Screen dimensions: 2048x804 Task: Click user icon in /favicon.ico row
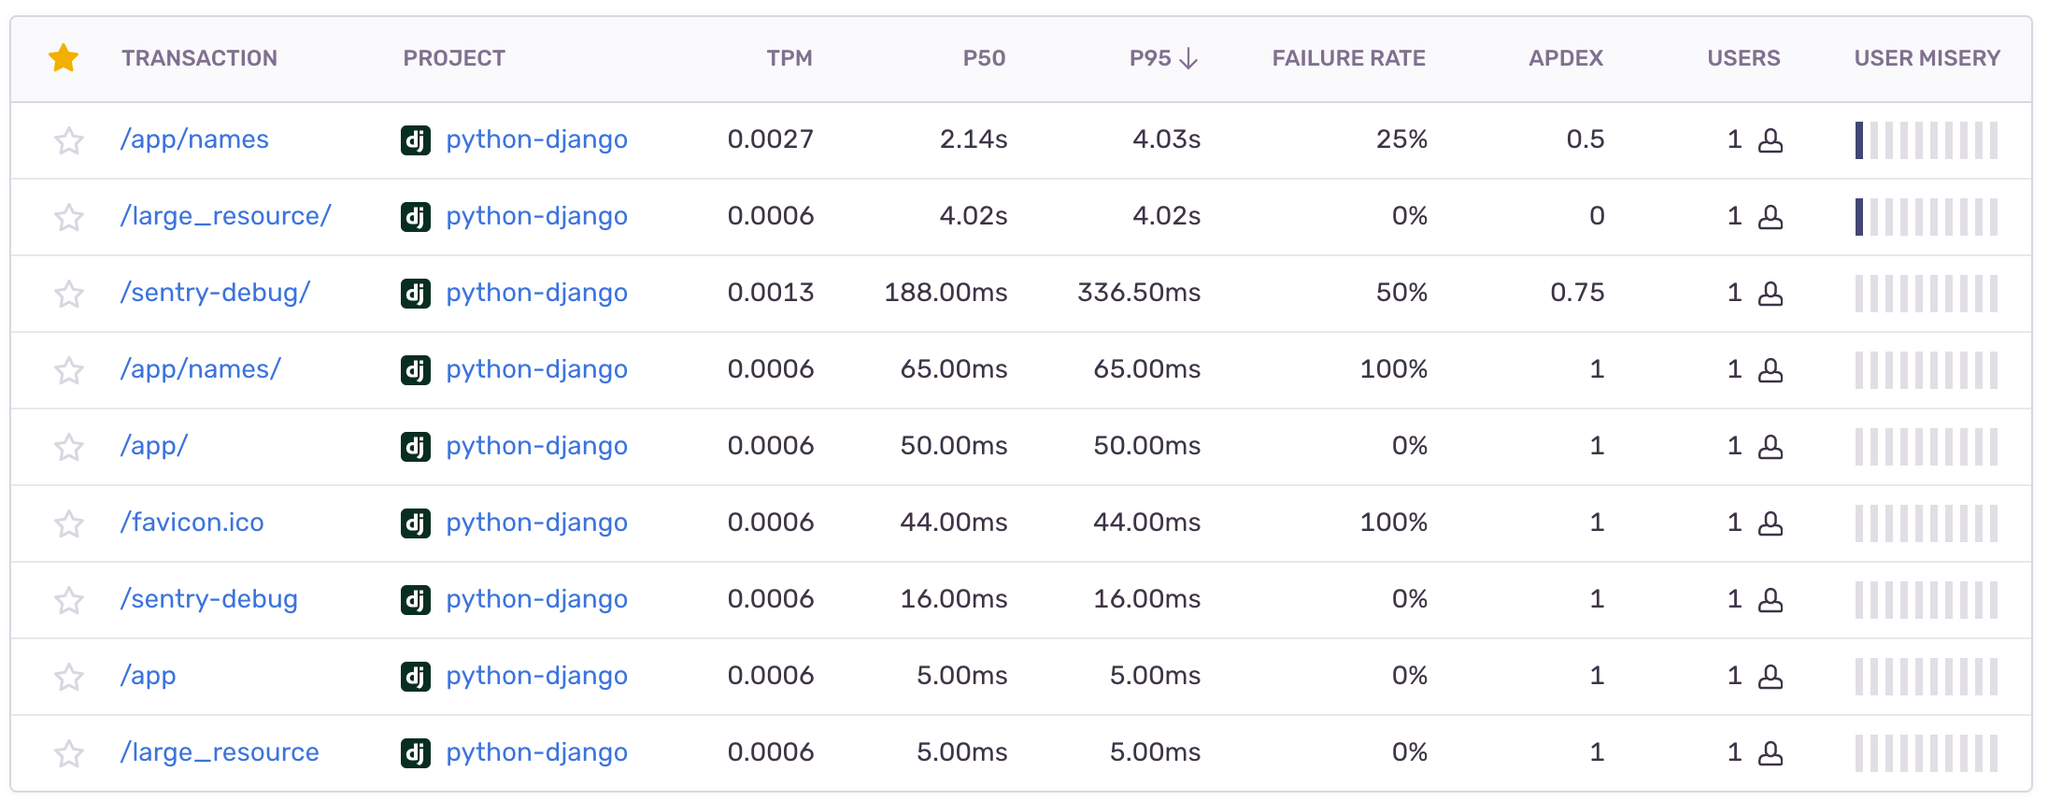pyautogui.click(x=1770, y=523)
